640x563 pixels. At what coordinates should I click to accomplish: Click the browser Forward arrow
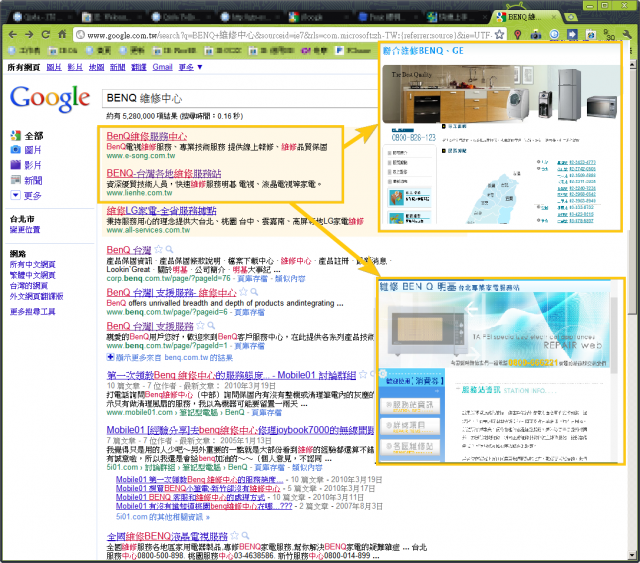coord(29,34)
